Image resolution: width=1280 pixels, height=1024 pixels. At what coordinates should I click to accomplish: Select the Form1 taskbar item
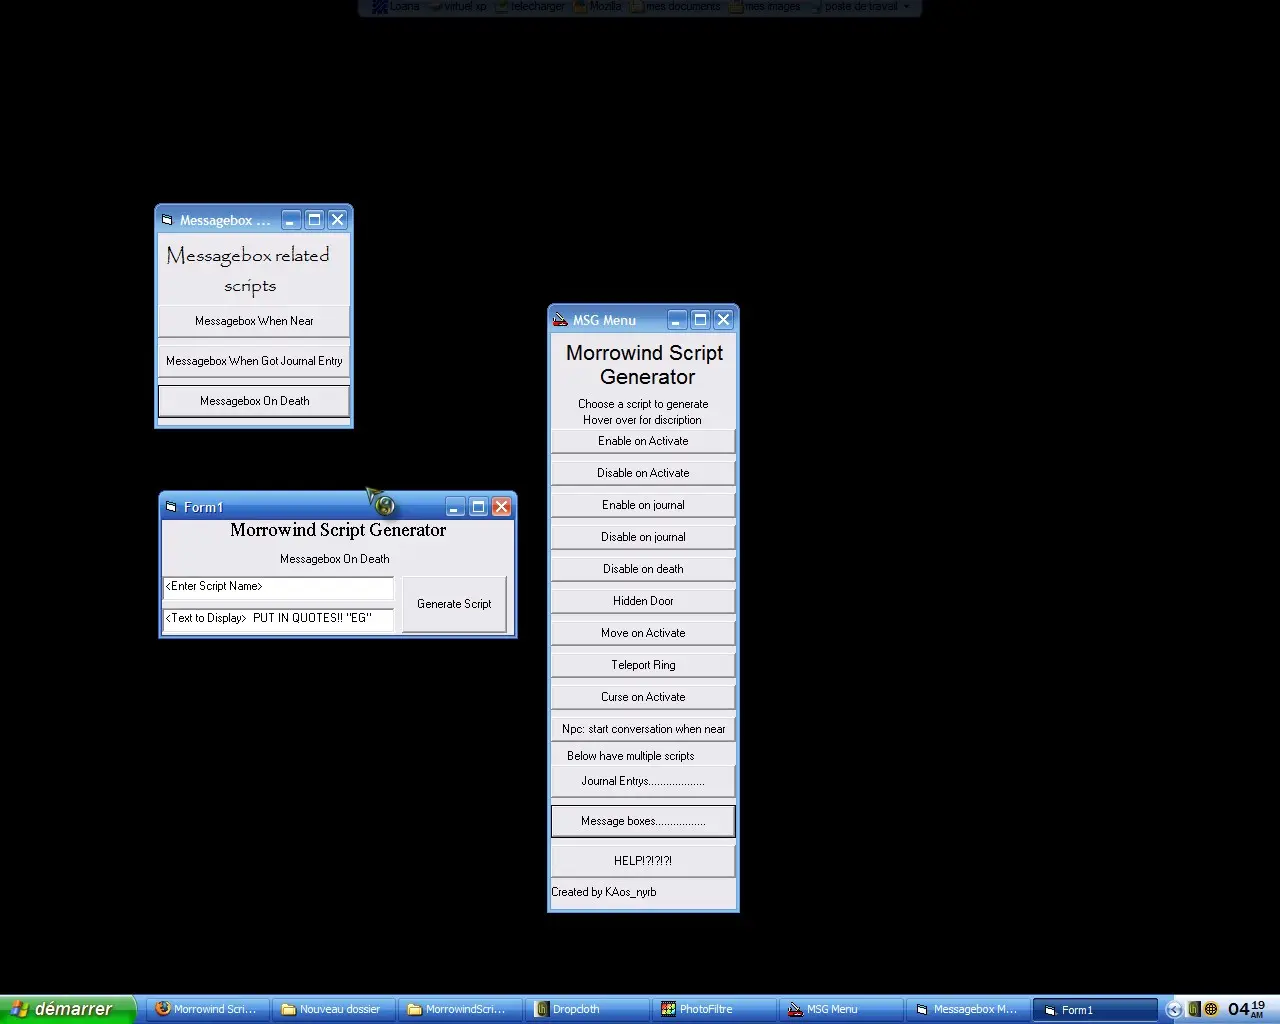pyautogui.click(x=1094, y=1010)
